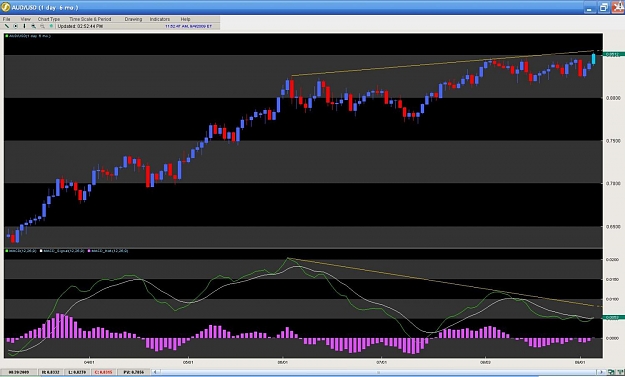Click the horizontal scrollbar thumb

point(379,372)
